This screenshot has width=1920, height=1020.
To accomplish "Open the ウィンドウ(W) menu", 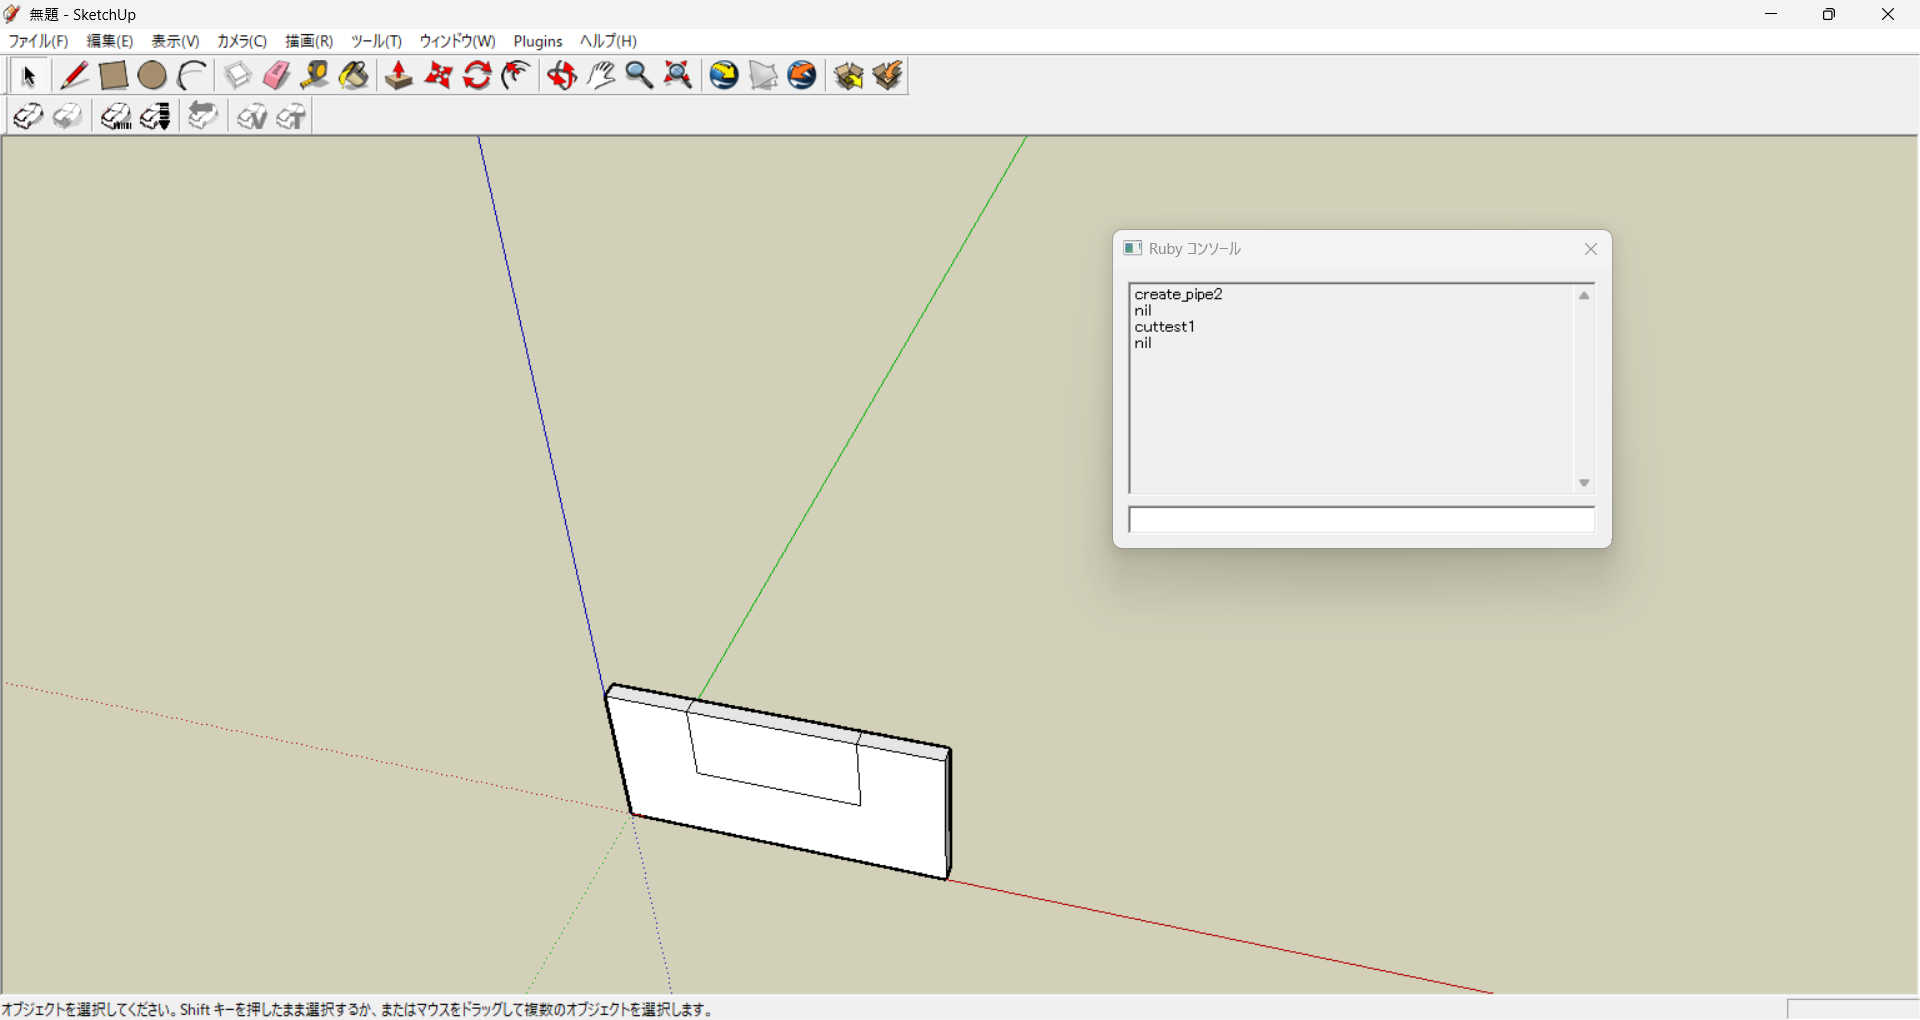I will click(x=457, y=41).
